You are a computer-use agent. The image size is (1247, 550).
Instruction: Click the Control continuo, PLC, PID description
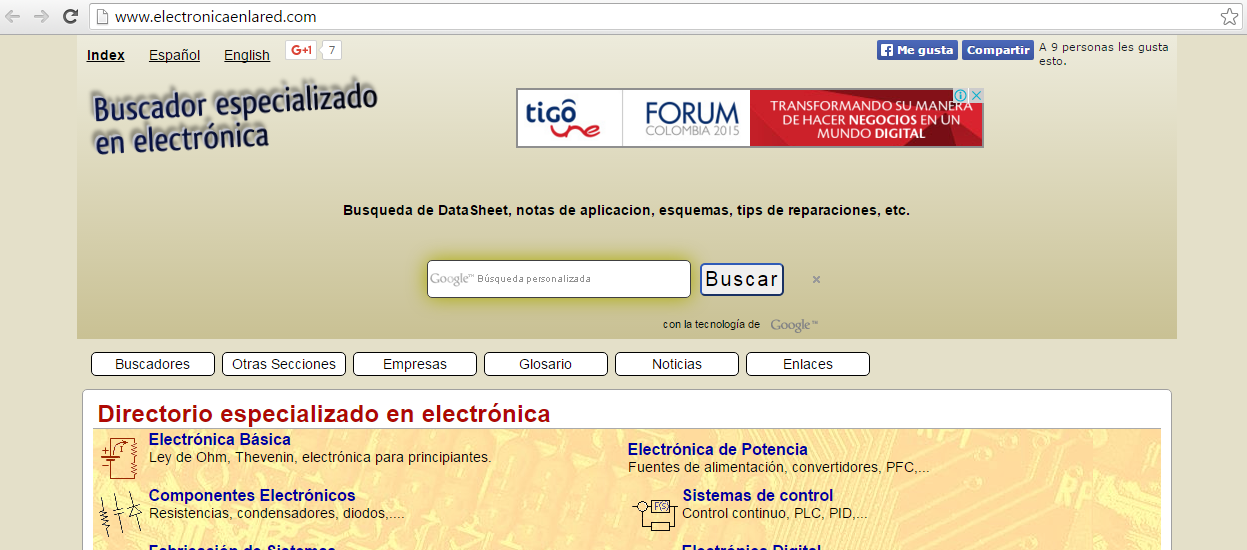click(x=775, y=513)
